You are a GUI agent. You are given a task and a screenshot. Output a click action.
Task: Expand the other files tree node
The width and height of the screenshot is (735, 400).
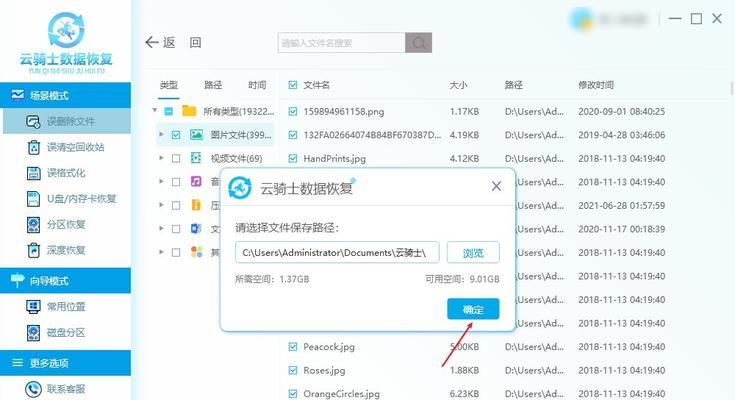[161, 252]
